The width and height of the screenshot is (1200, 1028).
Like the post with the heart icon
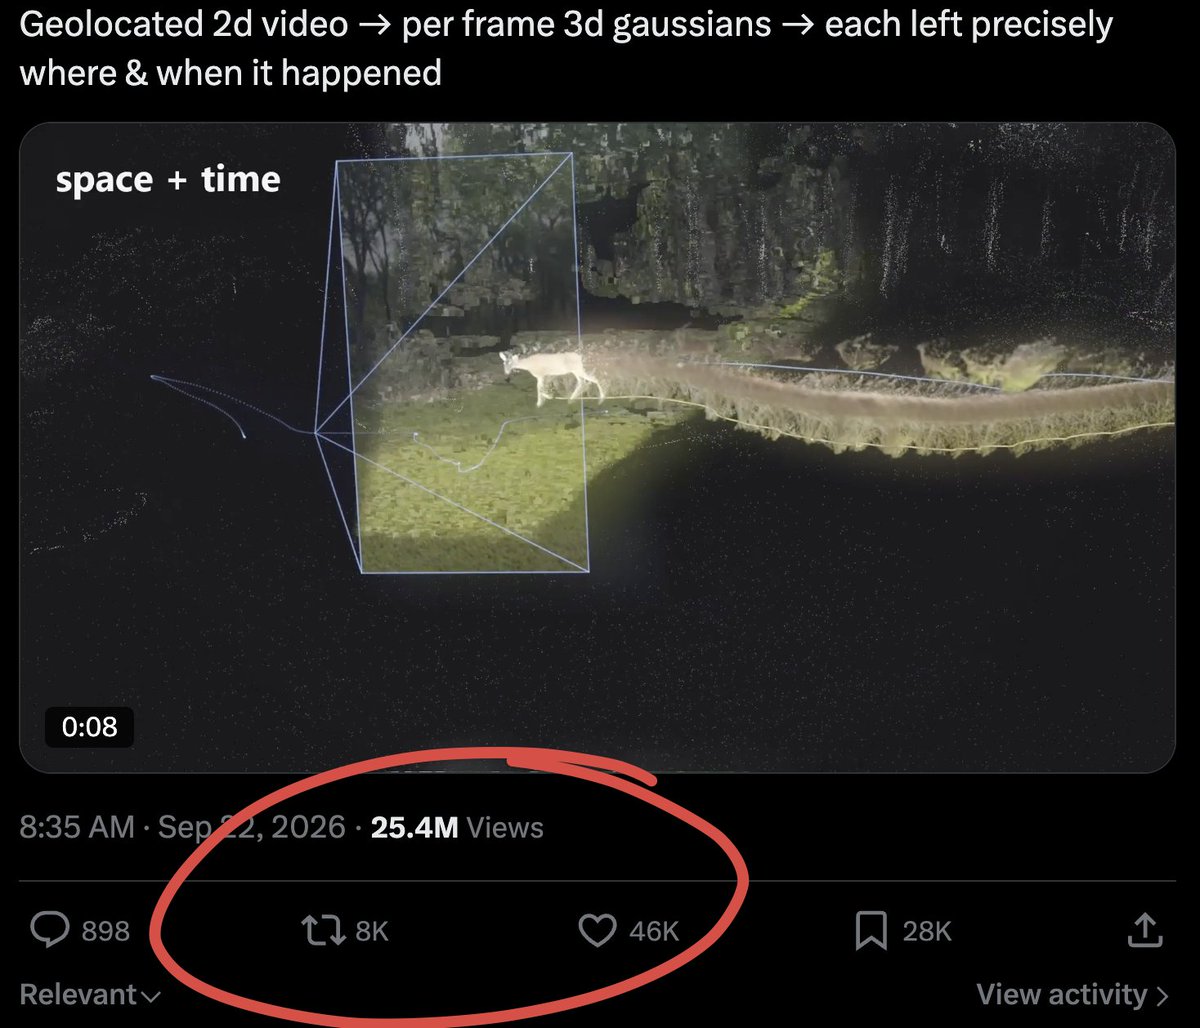click(x=598, y=931)
